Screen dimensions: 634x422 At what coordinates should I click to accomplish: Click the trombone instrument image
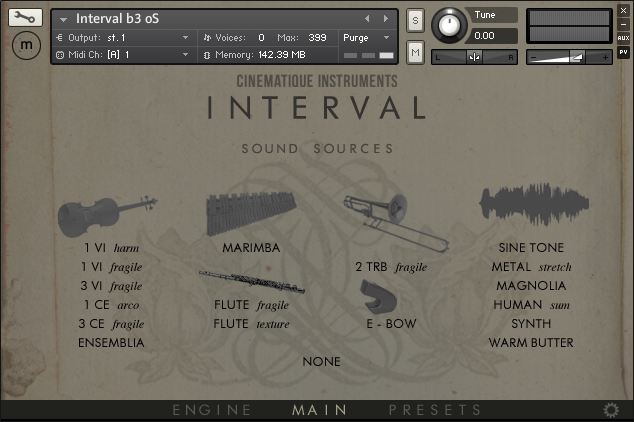[x=394, y=222]
